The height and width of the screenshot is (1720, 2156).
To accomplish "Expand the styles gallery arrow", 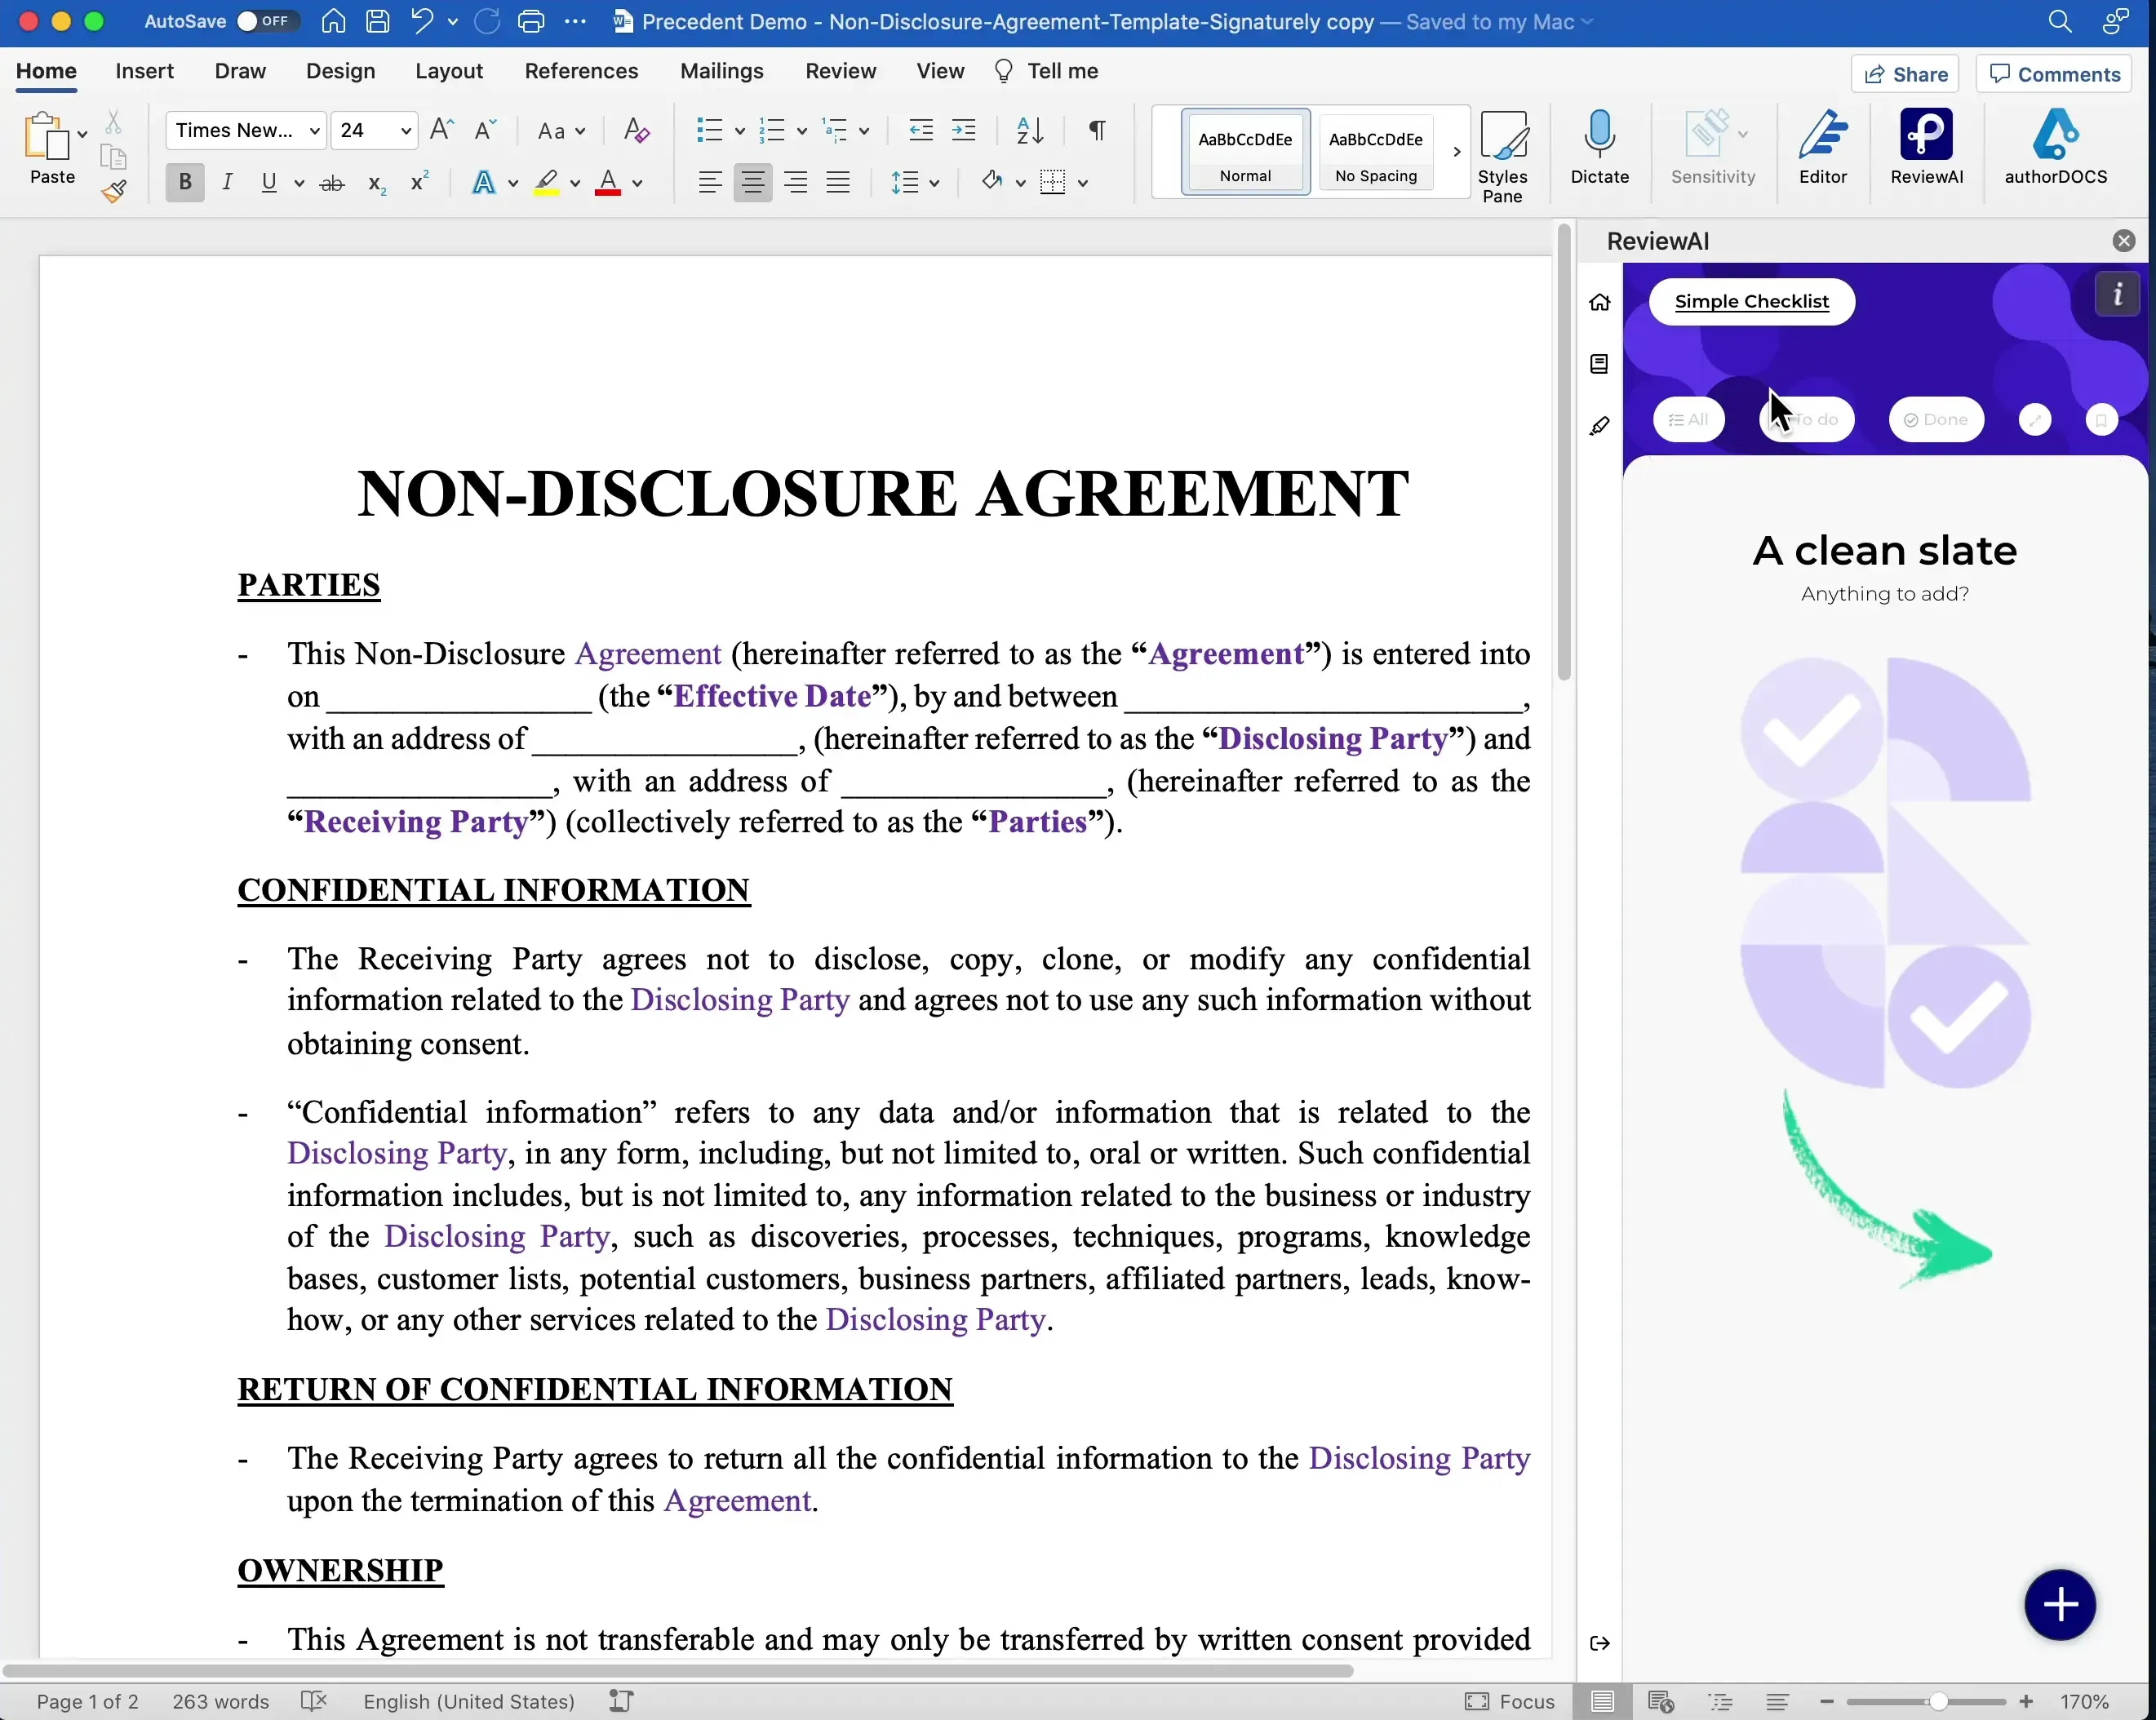I will click(x=1456, y=152).
